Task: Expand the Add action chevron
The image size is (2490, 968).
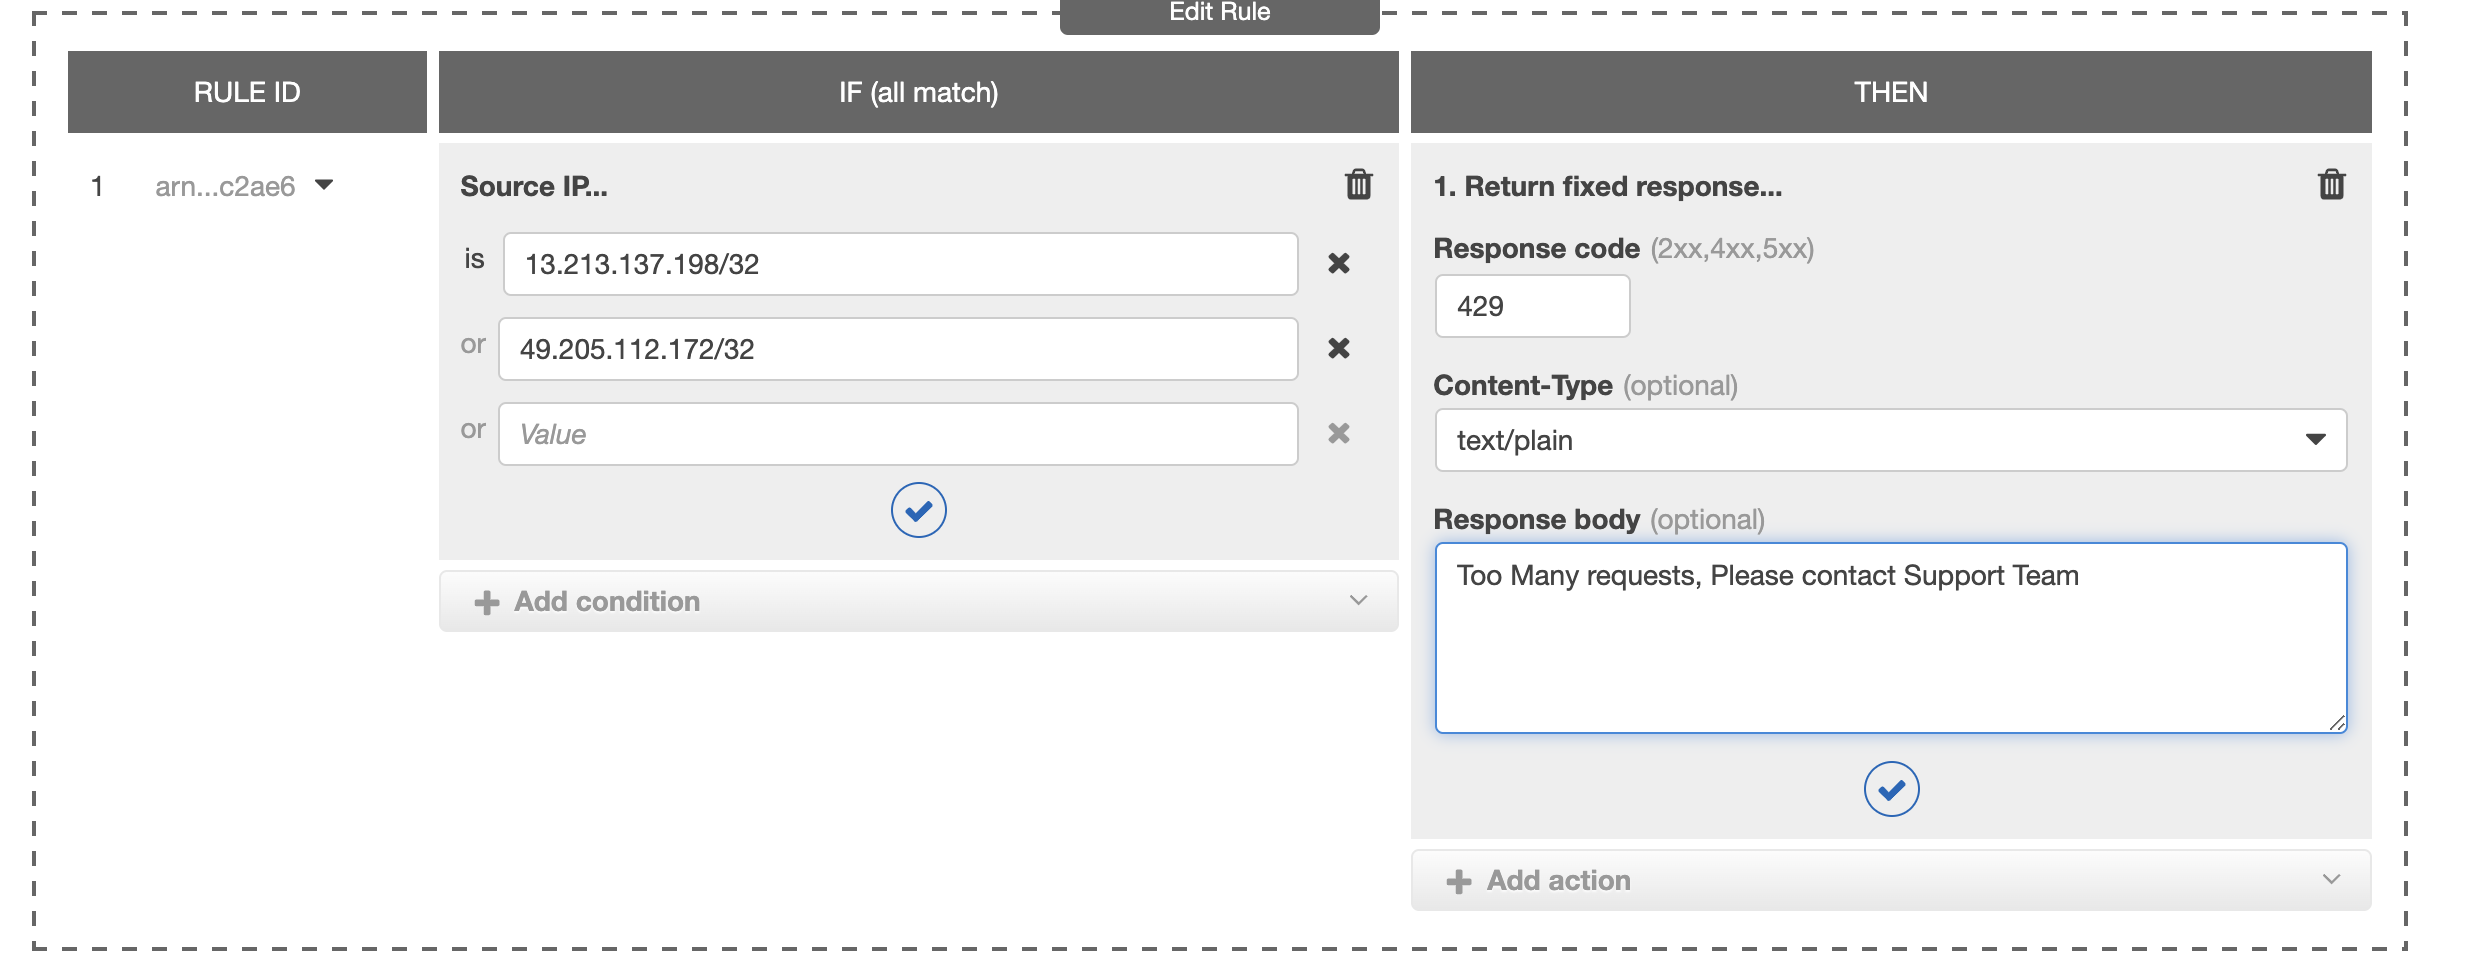Action: coord(2331,879)
